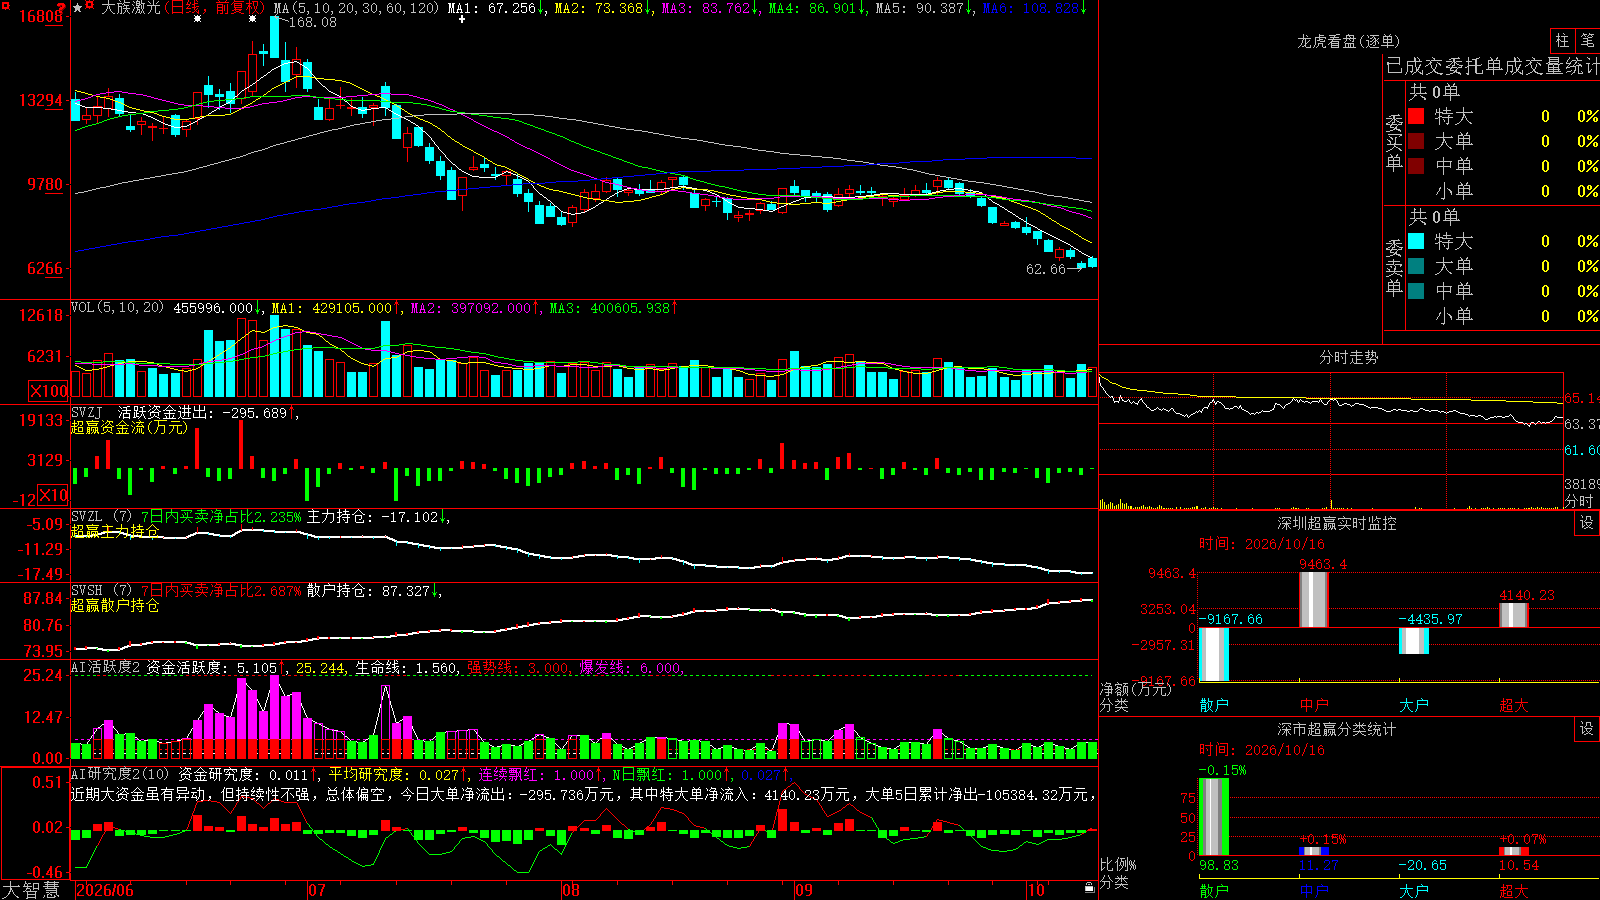
Task: Open MA(5,10,20,30,60,120) indicator parameters
Action: 356,8
